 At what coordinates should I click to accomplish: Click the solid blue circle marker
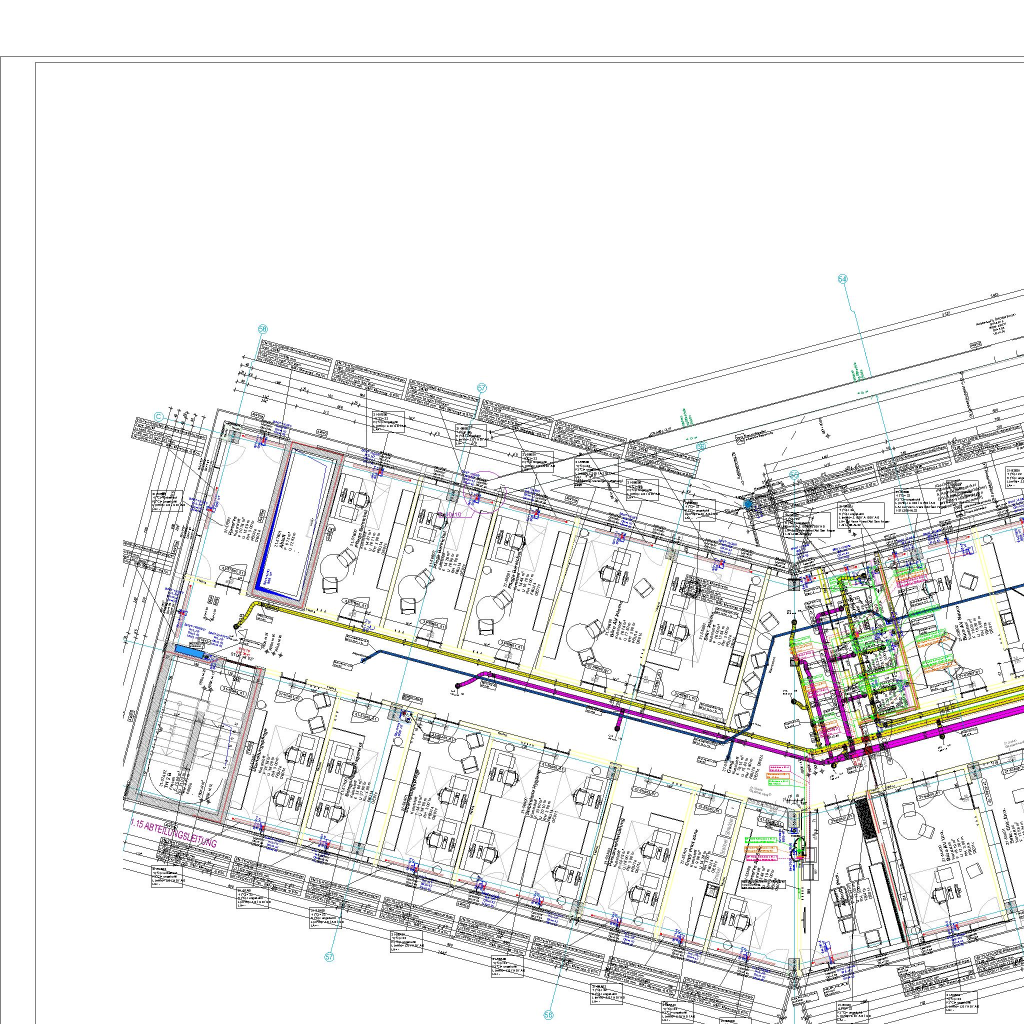(748, 505)
